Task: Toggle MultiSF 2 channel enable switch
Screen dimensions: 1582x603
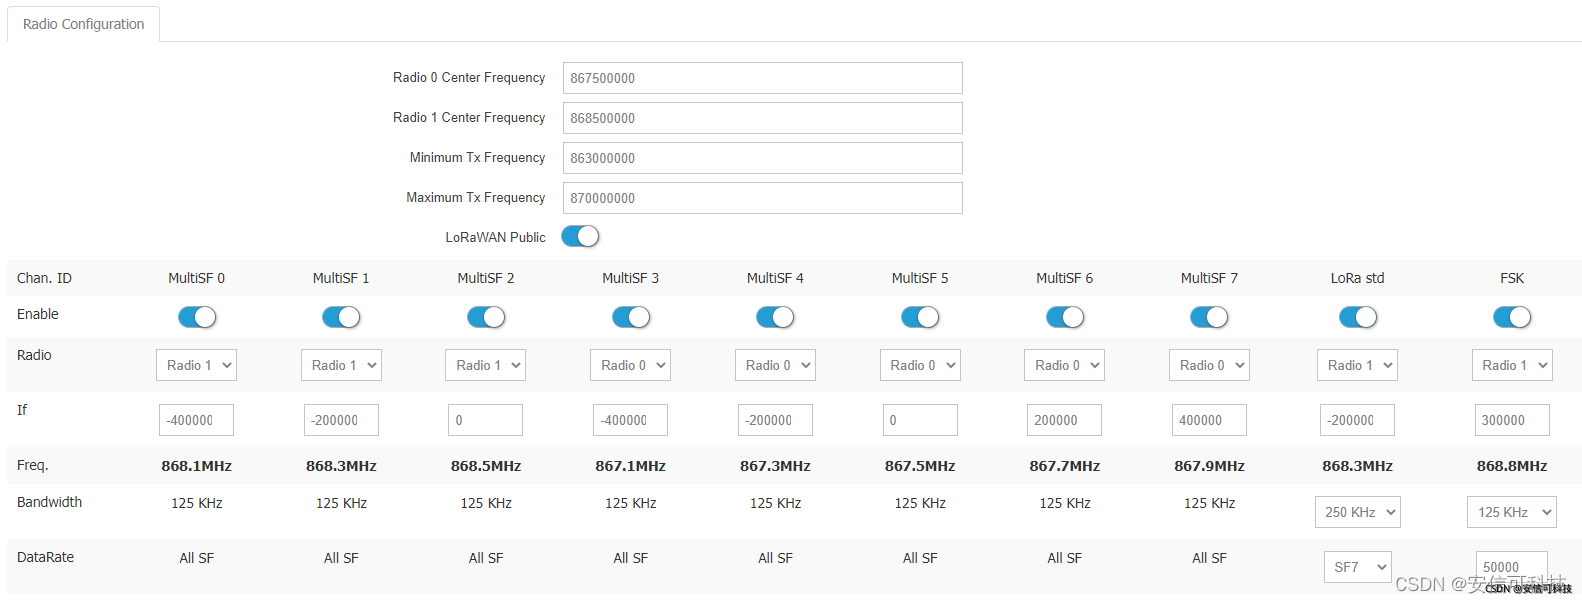Action: 486,317
